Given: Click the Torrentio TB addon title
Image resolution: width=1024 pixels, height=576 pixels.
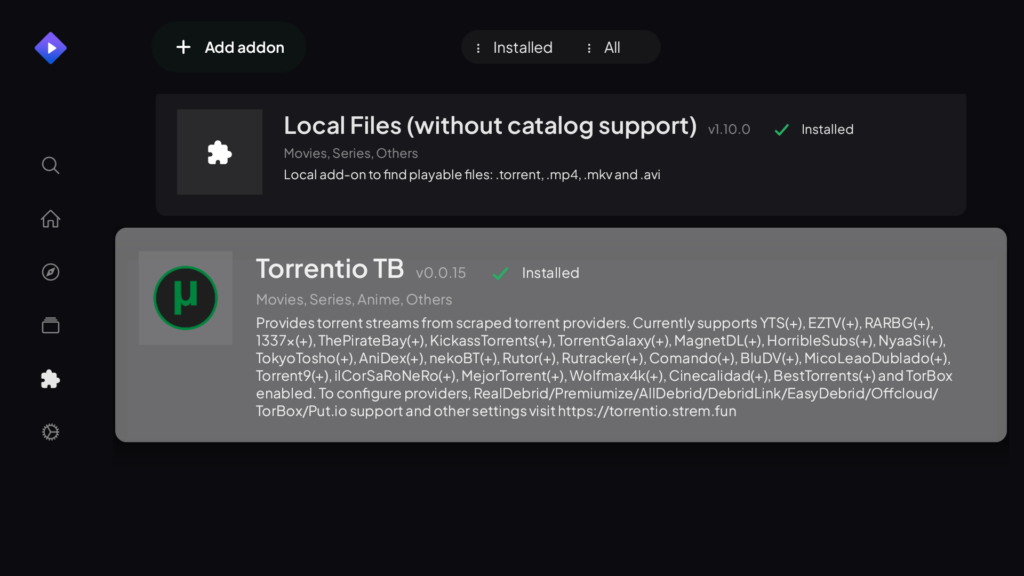Looking at the screenshot, I should (330, 268).
